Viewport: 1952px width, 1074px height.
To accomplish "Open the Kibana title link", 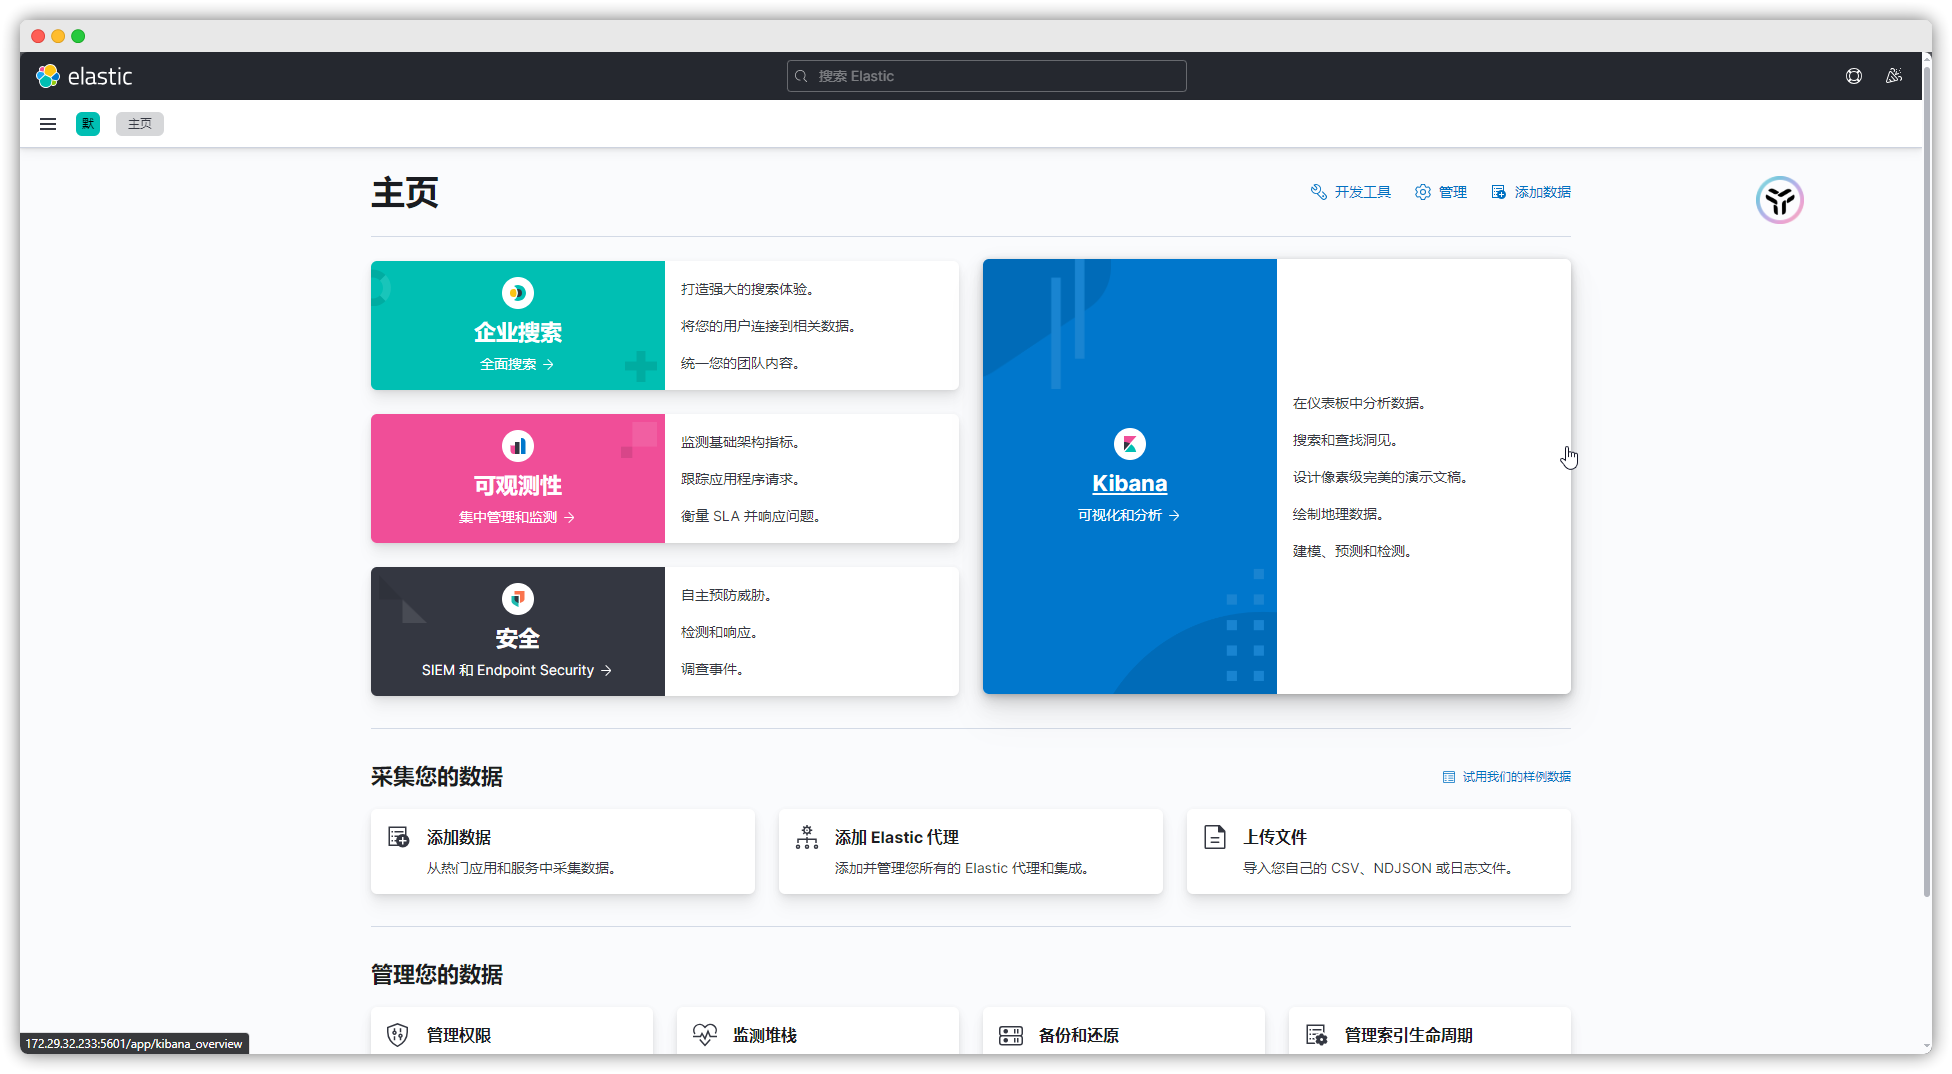I will (x=1130, y=483).
